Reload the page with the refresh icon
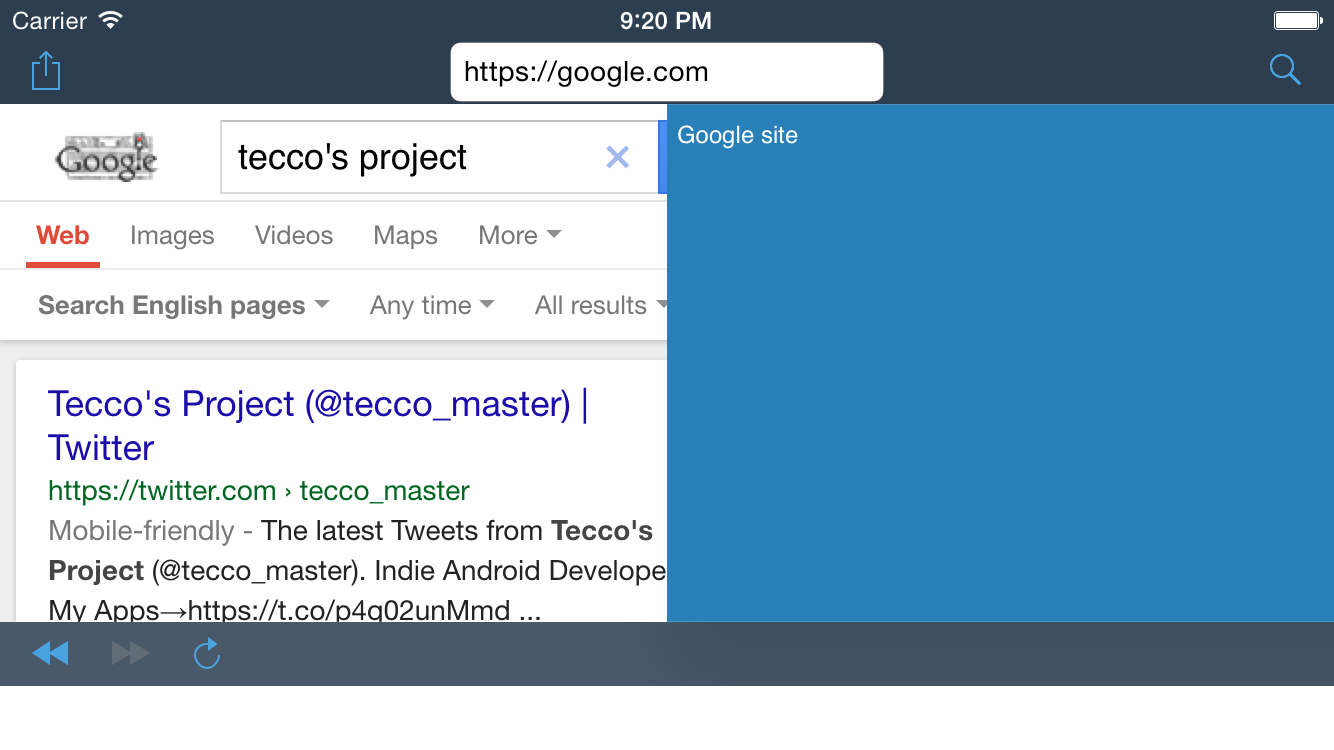The height and width of the screenshot is (750, 1334). click(x=206, y=654)
